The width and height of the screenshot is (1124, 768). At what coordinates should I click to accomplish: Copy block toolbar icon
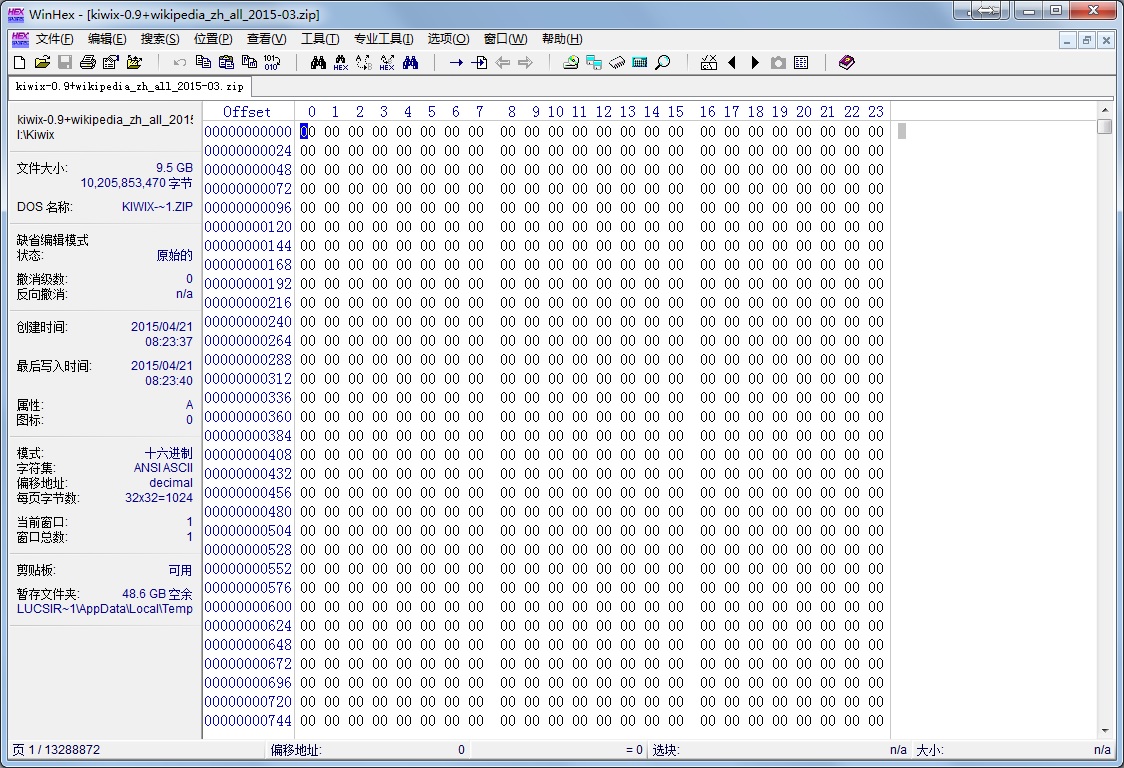pyautogui.click(x=203, y=63)
